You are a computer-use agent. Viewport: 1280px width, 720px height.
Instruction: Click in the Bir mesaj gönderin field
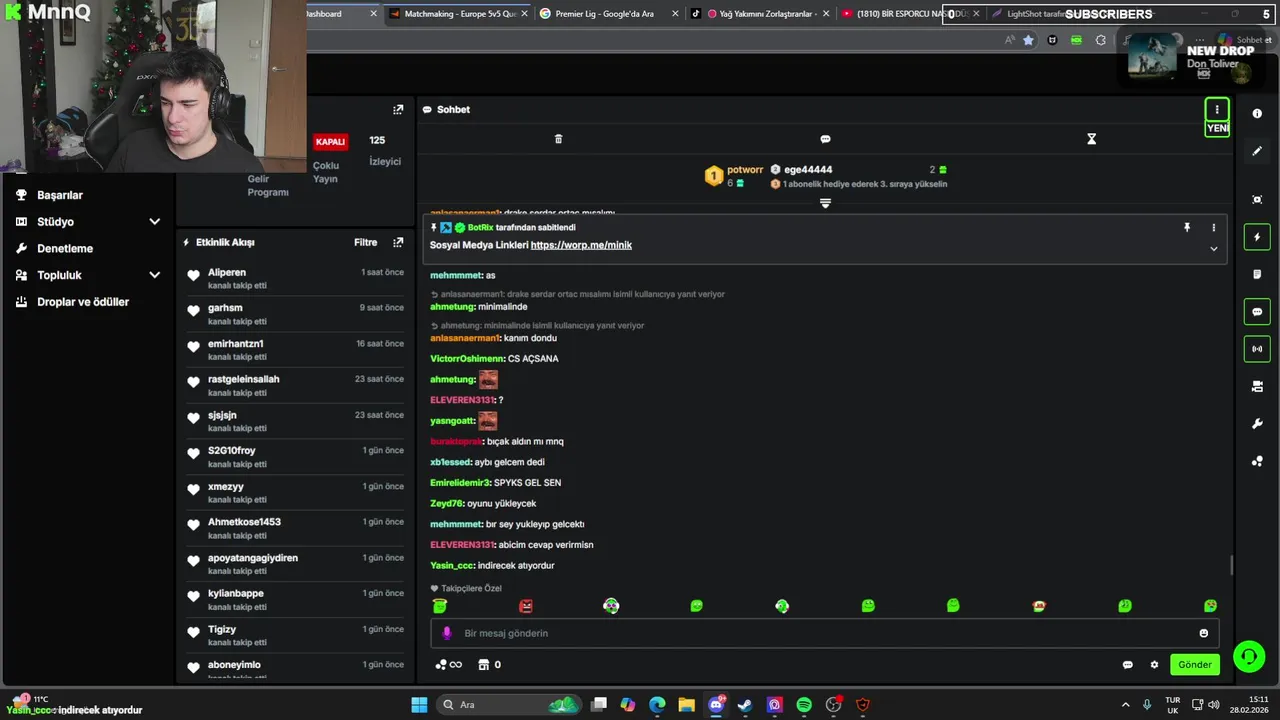(825, 633)
